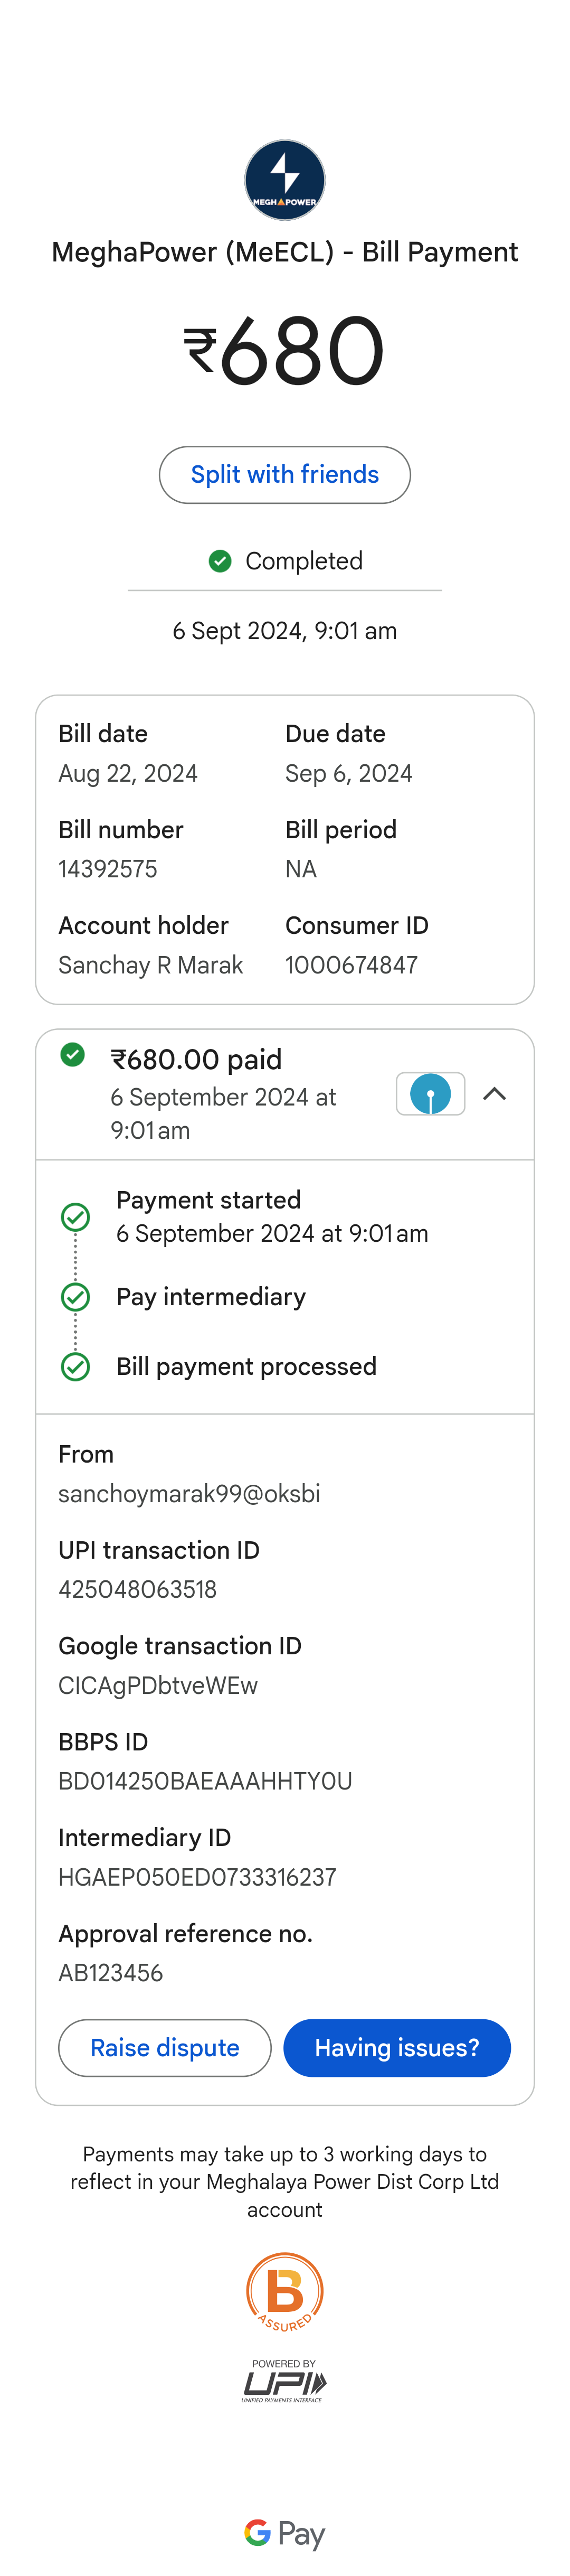Viewport: 570px width, 2576px height.
Task: Select the BBPS ID value
Action: 205,1781
